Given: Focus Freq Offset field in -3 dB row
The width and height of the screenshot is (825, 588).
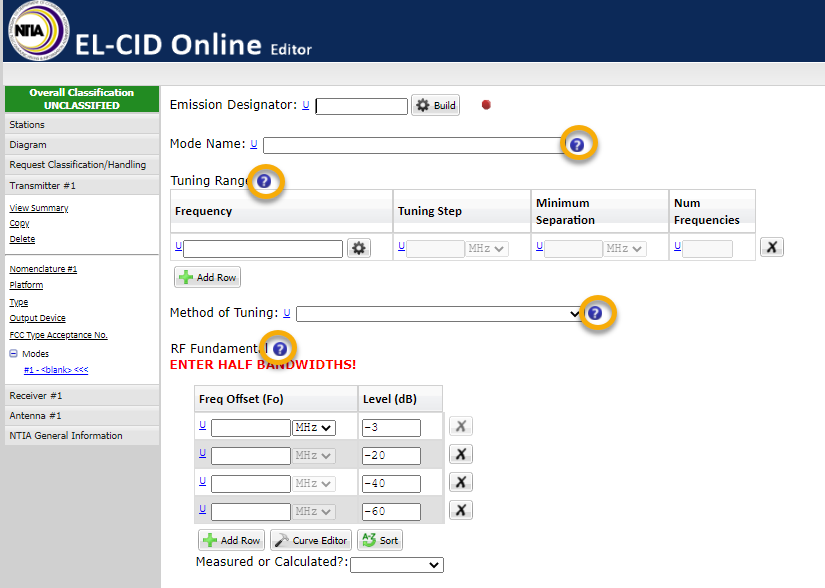Looking at the screenshot, I should pyautogui.click(x=251, y=428).
